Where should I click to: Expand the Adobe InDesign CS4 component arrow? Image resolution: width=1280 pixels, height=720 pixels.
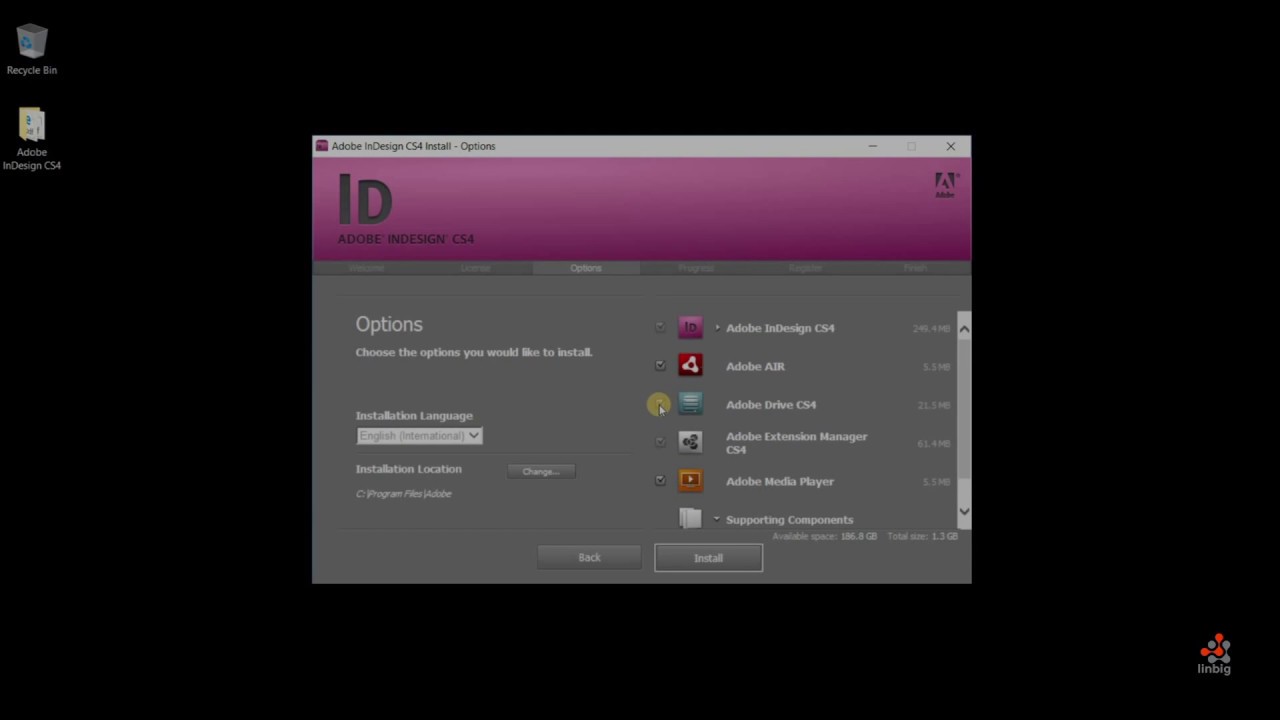click(x=717, y=328)
